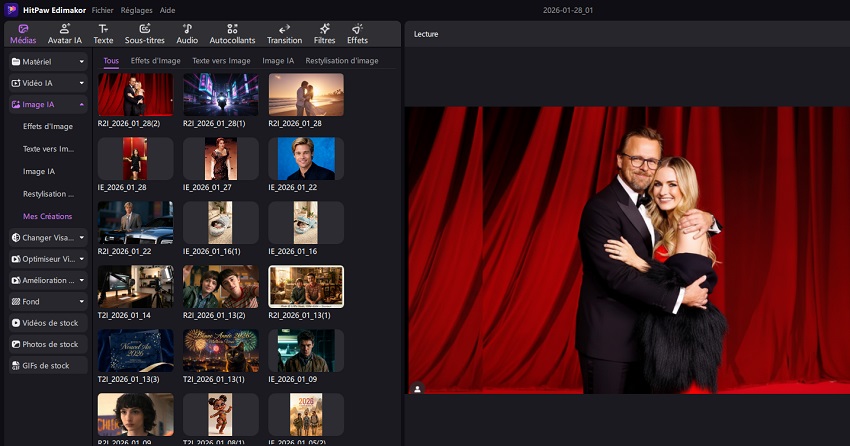The image size is (850, 446).
Task: Switch to the Texte vers Image tab
Action: 221,61
